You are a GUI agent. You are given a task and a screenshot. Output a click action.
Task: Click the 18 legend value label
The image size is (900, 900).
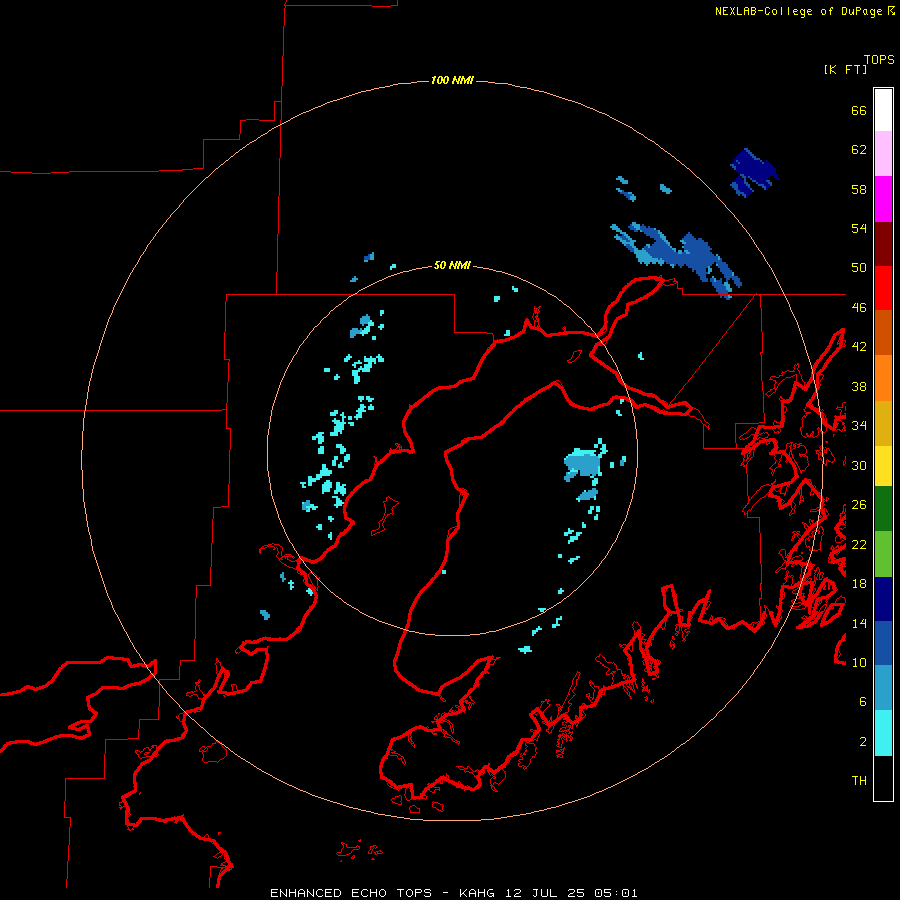click(x=859, y=584)
